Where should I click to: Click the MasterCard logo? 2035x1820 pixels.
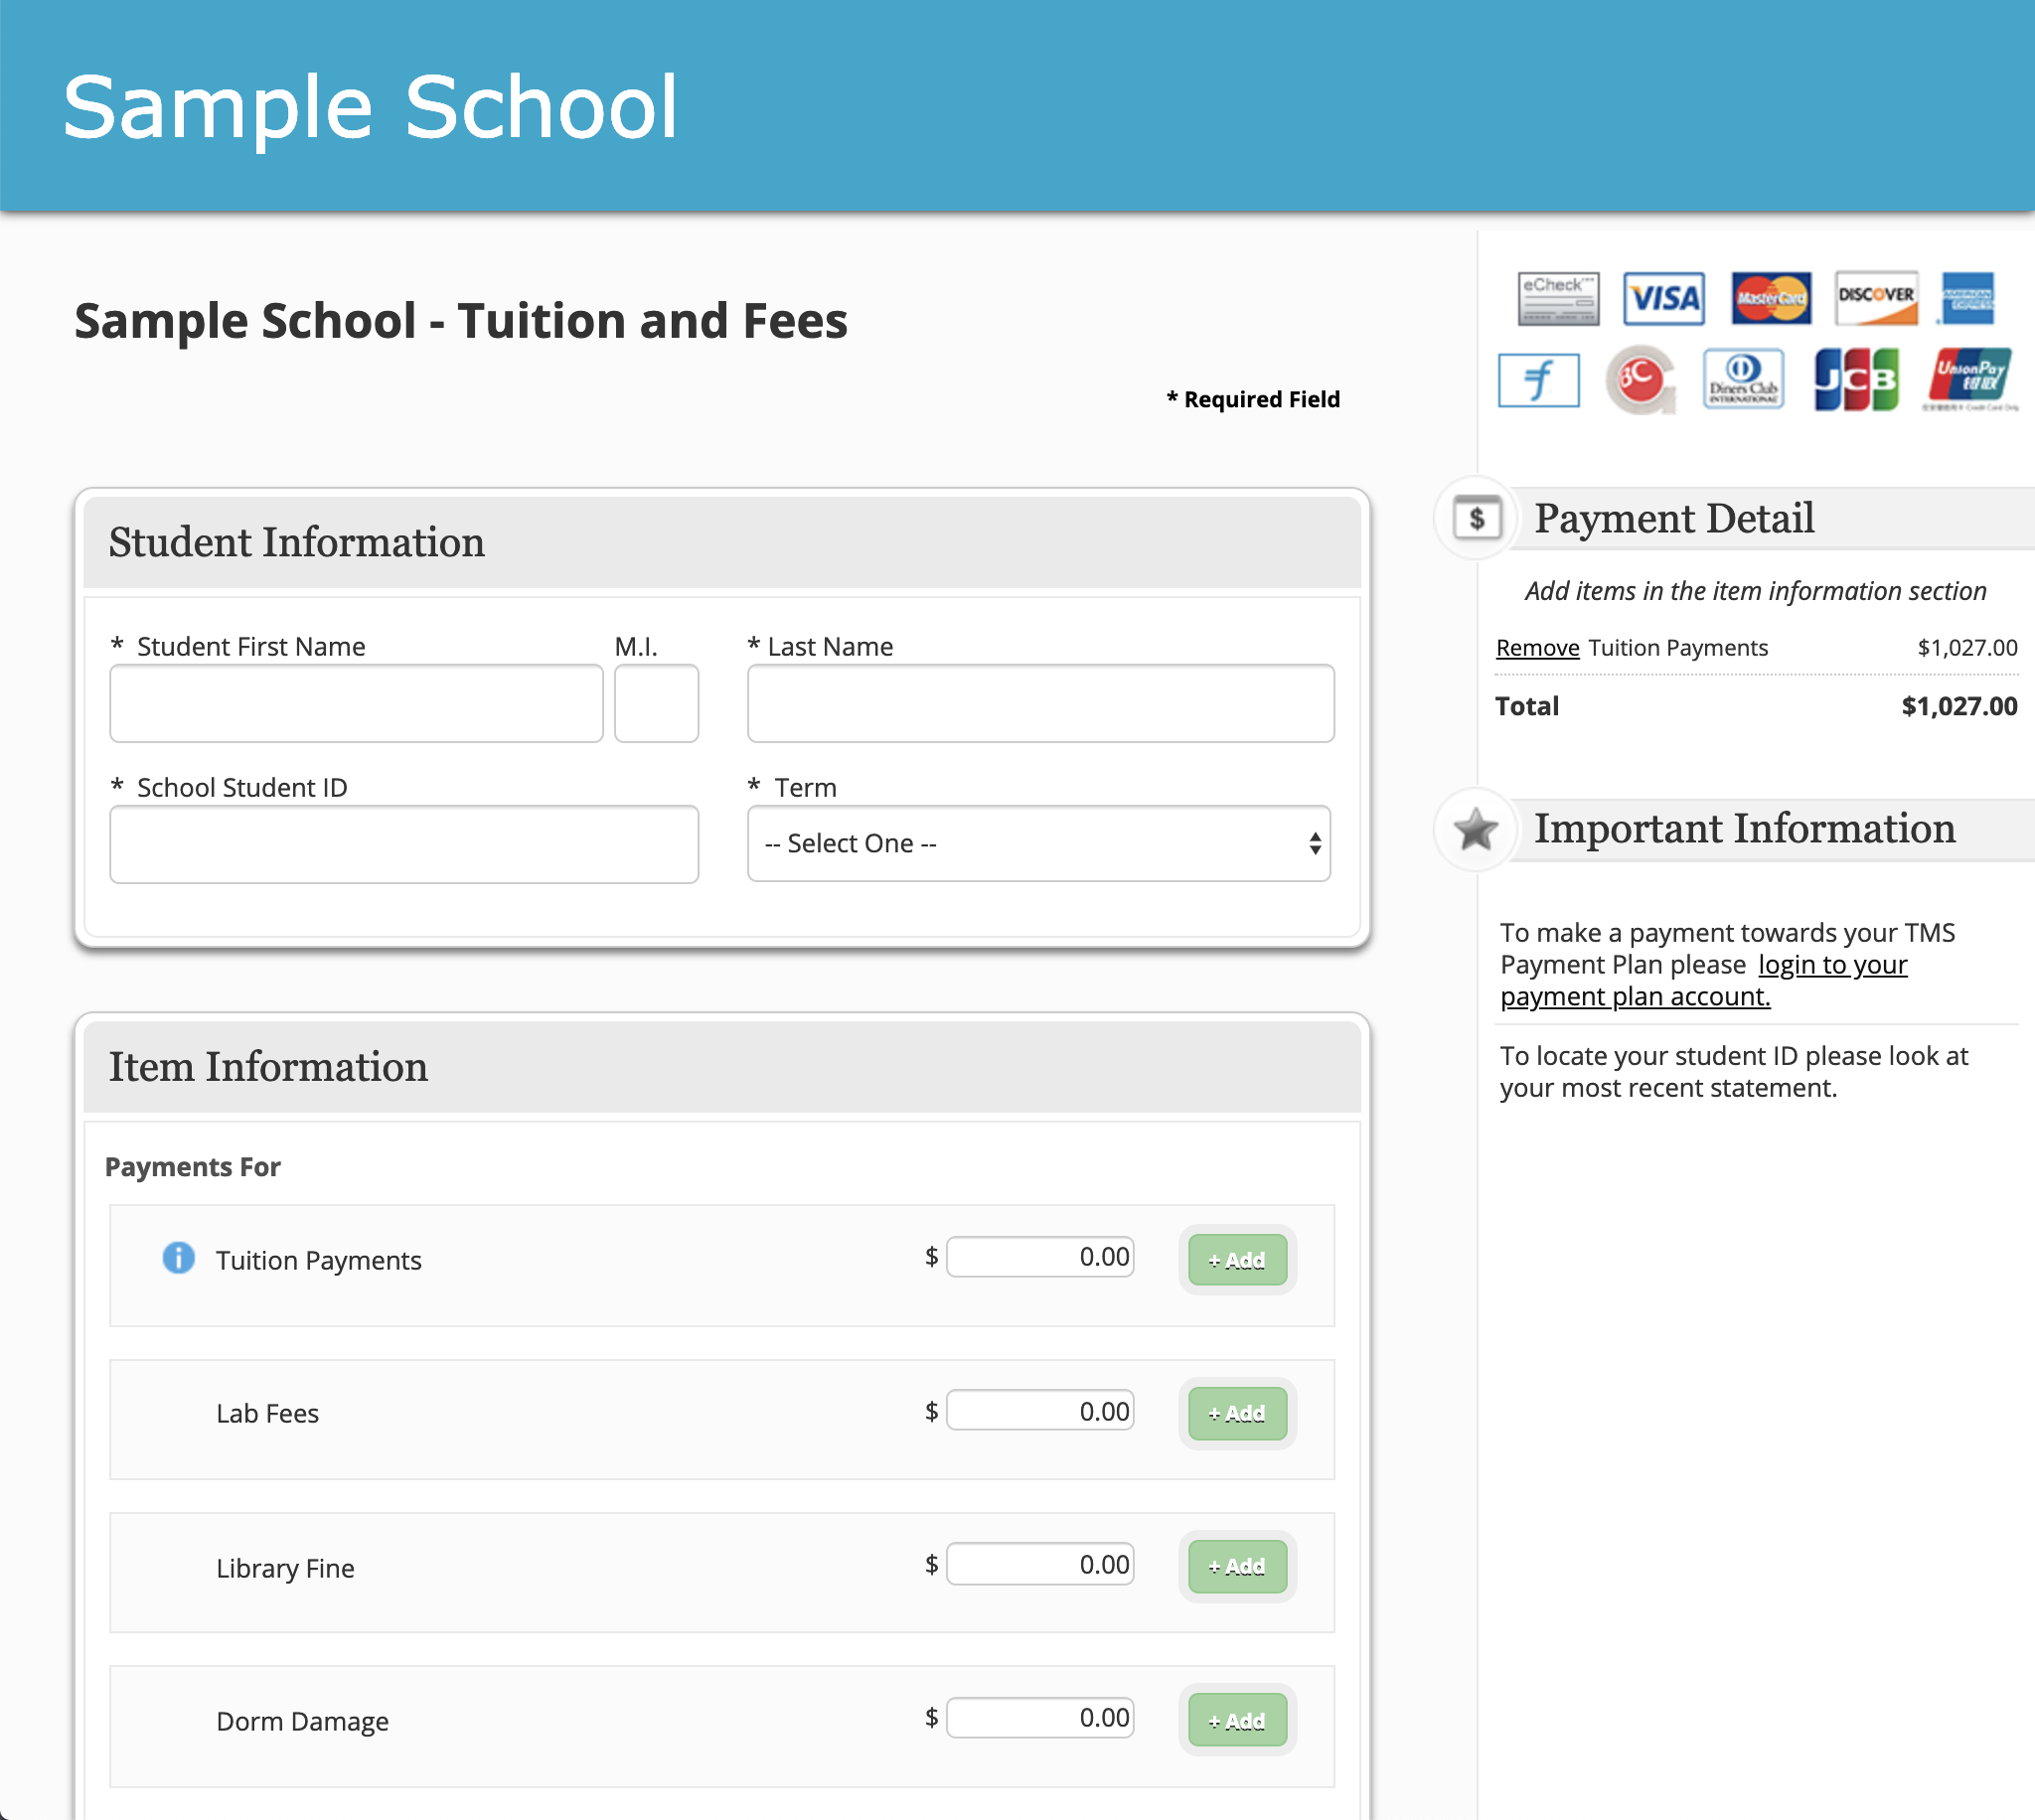1770,298
